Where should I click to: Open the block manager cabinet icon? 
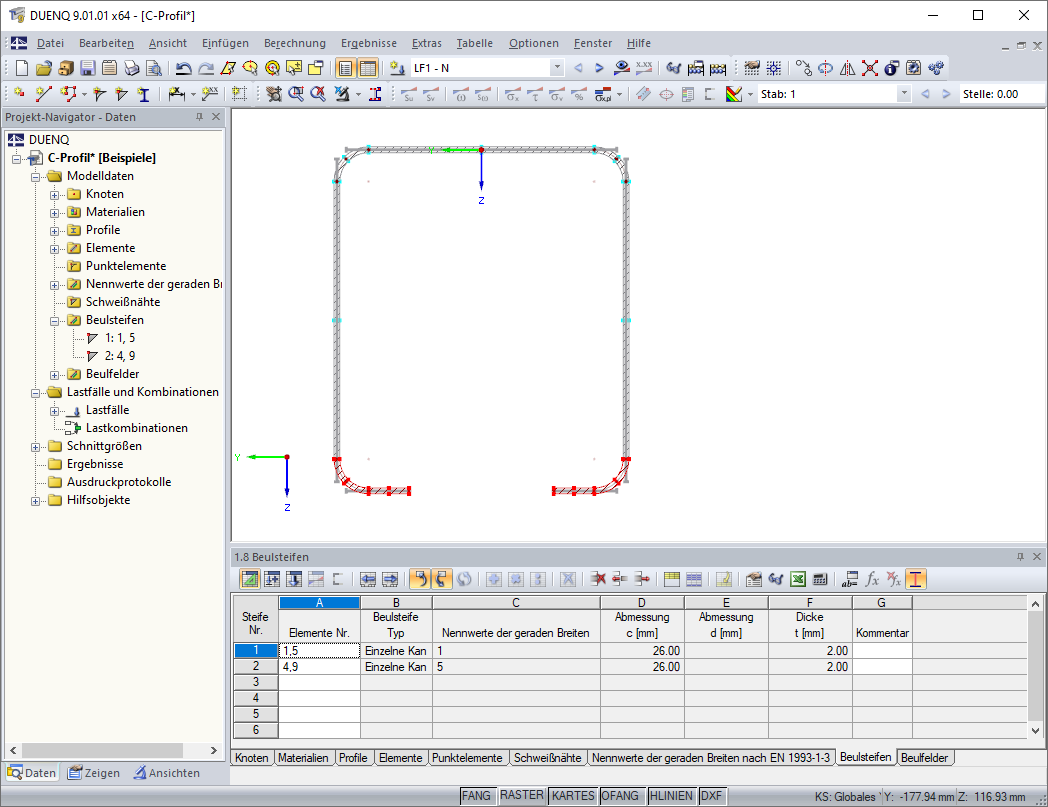point(66,68)
